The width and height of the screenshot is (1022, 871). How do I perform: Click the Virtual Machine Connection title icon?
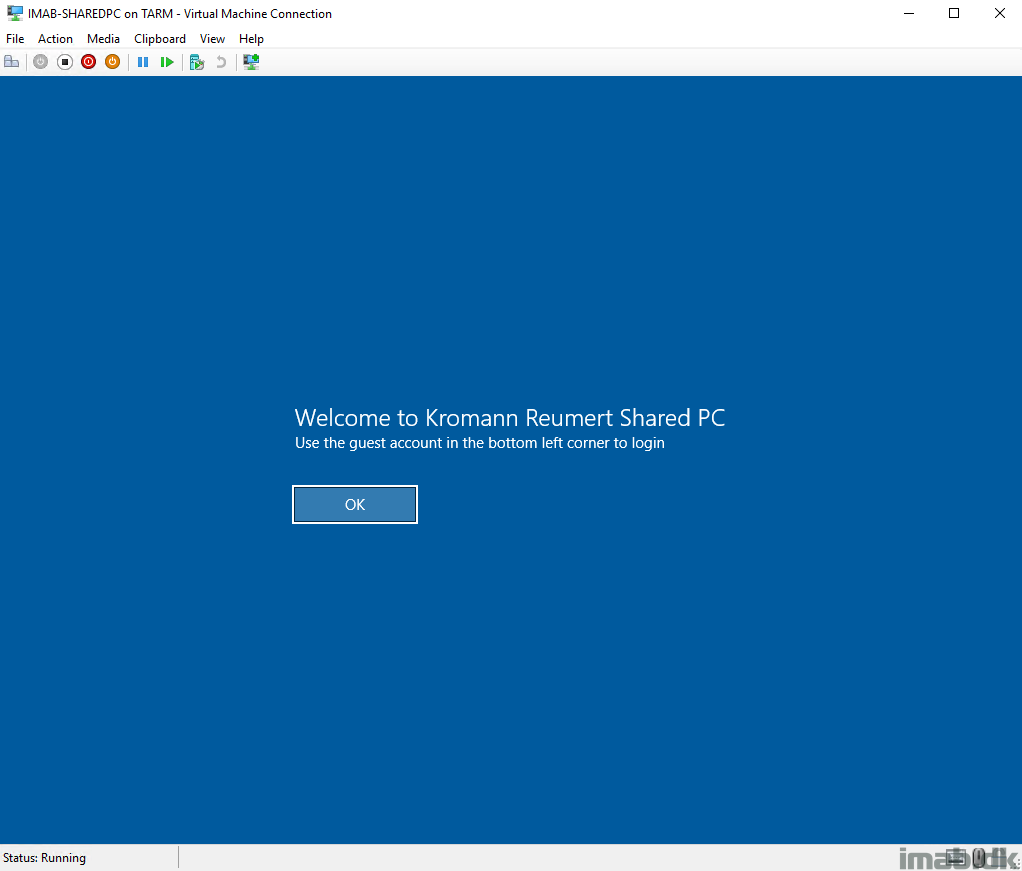(x=14, y=13)
